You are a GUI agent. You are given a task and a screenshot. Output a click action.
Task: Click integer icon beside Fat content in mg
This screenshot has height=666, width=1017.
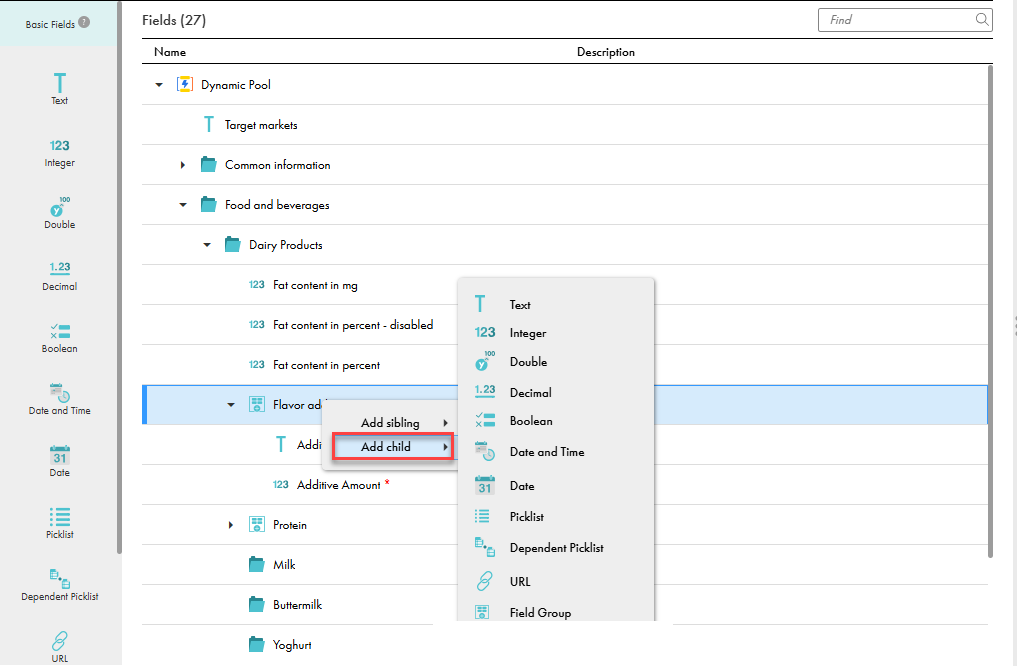[x=256, y=285]
